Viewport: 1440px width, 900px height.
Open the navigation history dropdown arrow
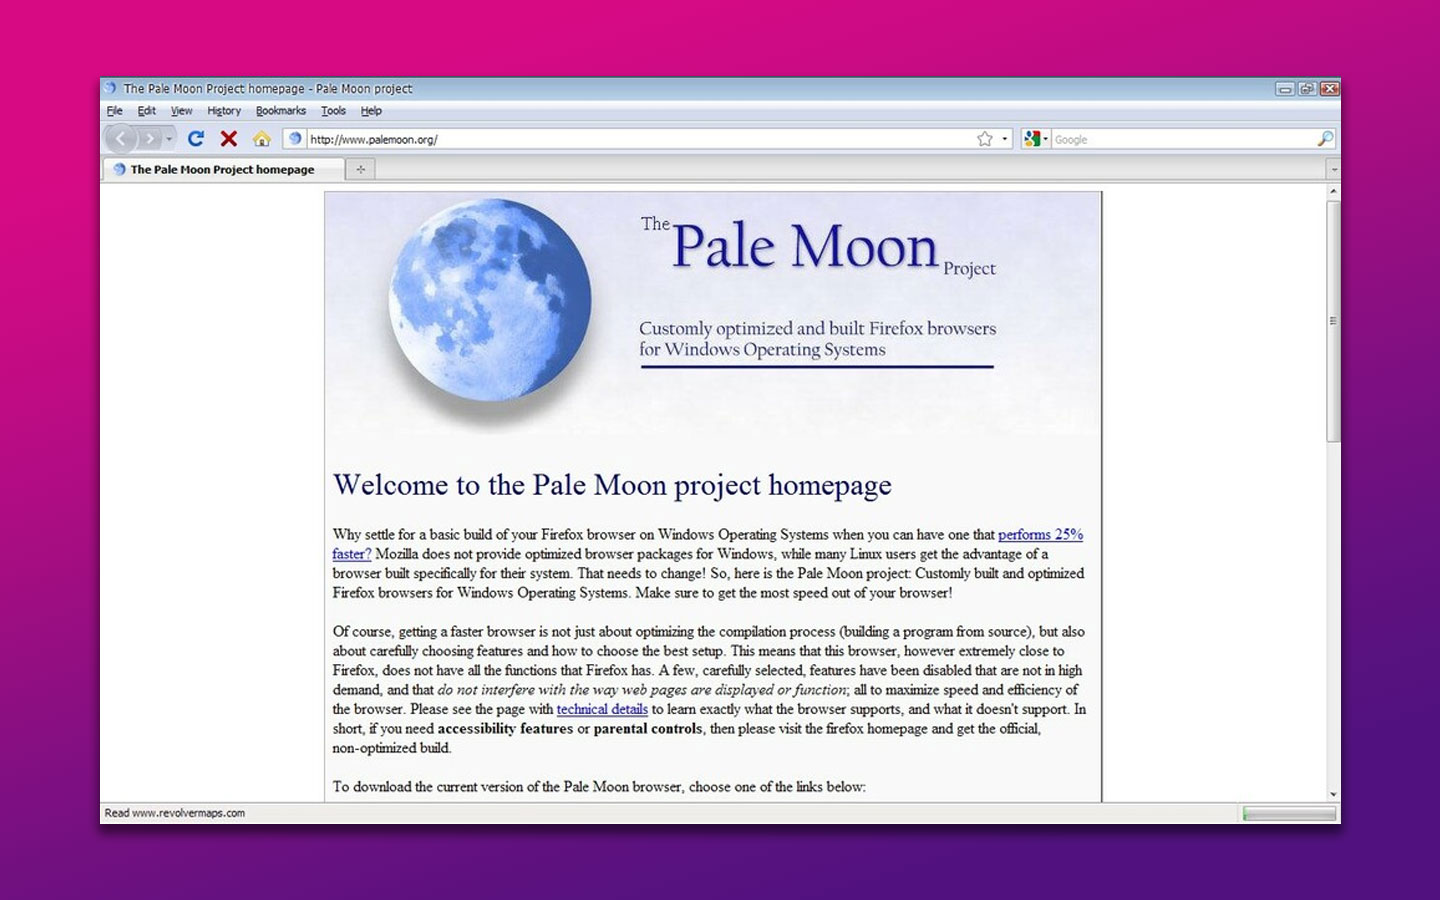tap(169, 139)
